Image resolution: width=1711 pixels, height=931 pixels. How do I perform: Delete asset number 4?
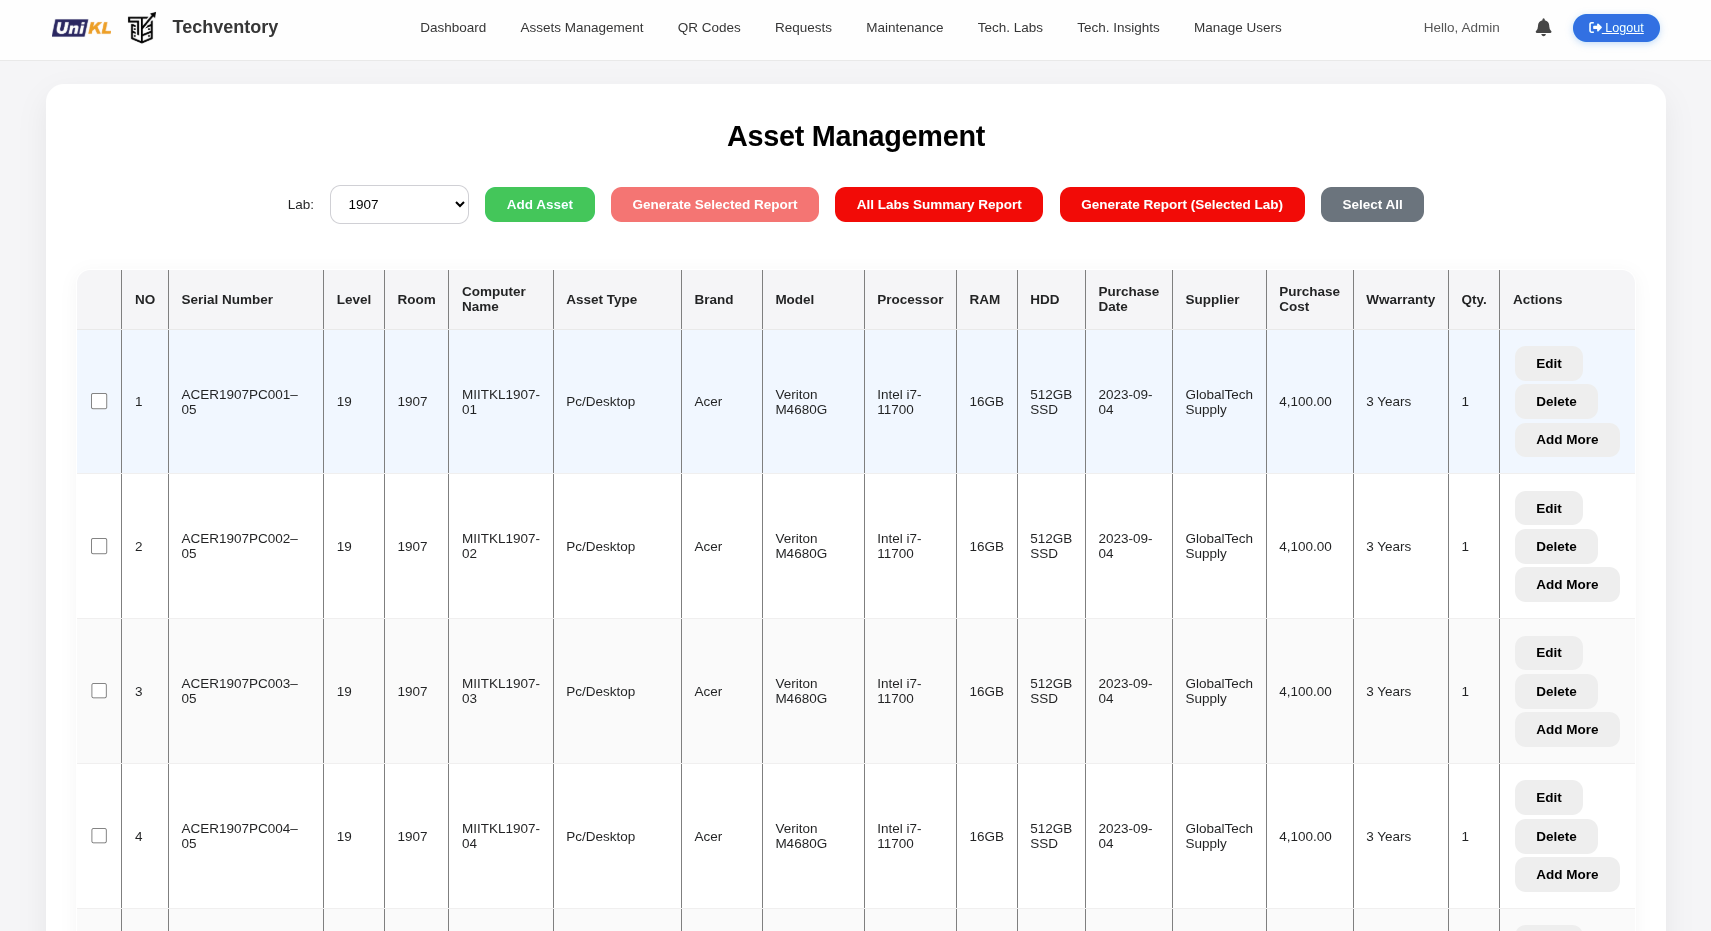point(1555,836)
